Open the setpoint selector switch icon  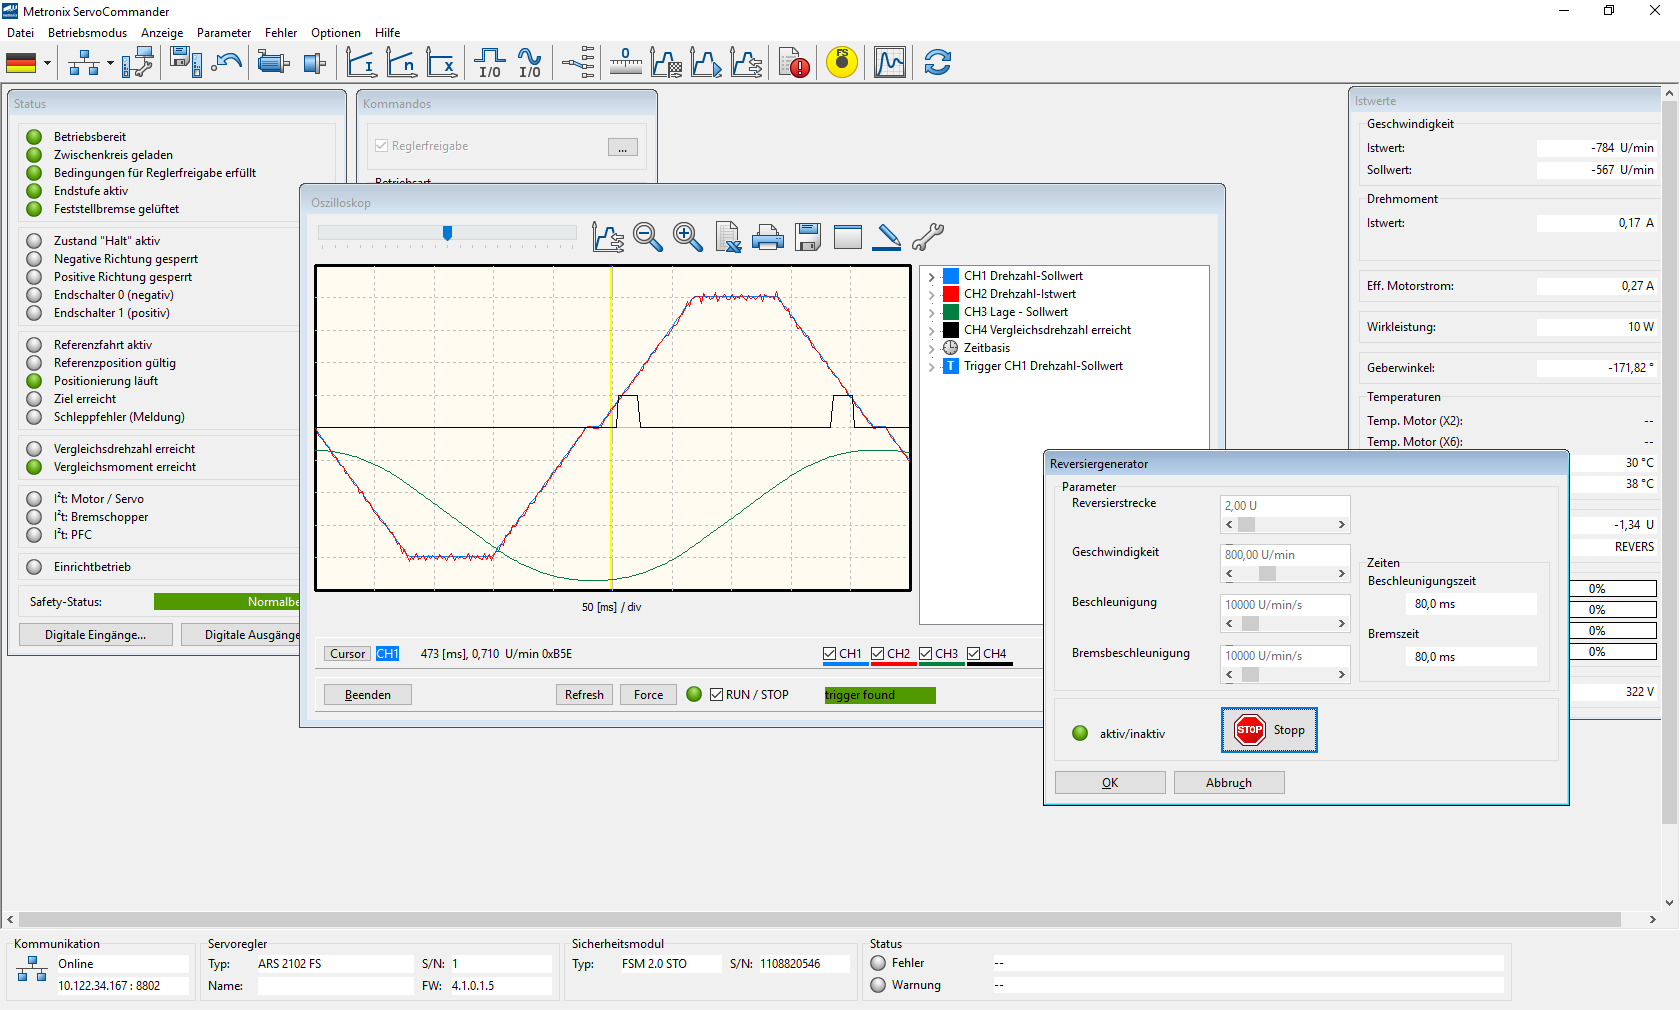point(579,63)
